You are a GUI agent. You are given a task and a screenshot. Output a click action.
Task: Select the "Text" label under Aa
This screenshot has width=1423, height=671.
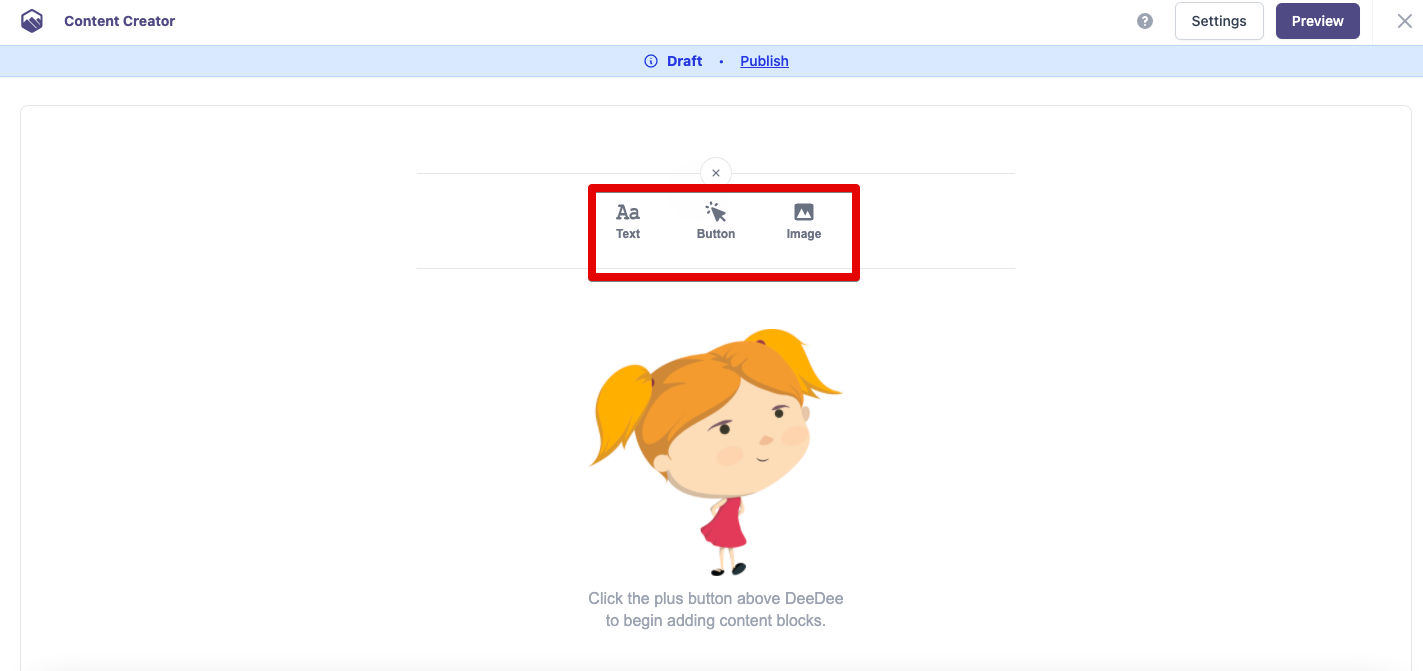[x=628, y=234]
